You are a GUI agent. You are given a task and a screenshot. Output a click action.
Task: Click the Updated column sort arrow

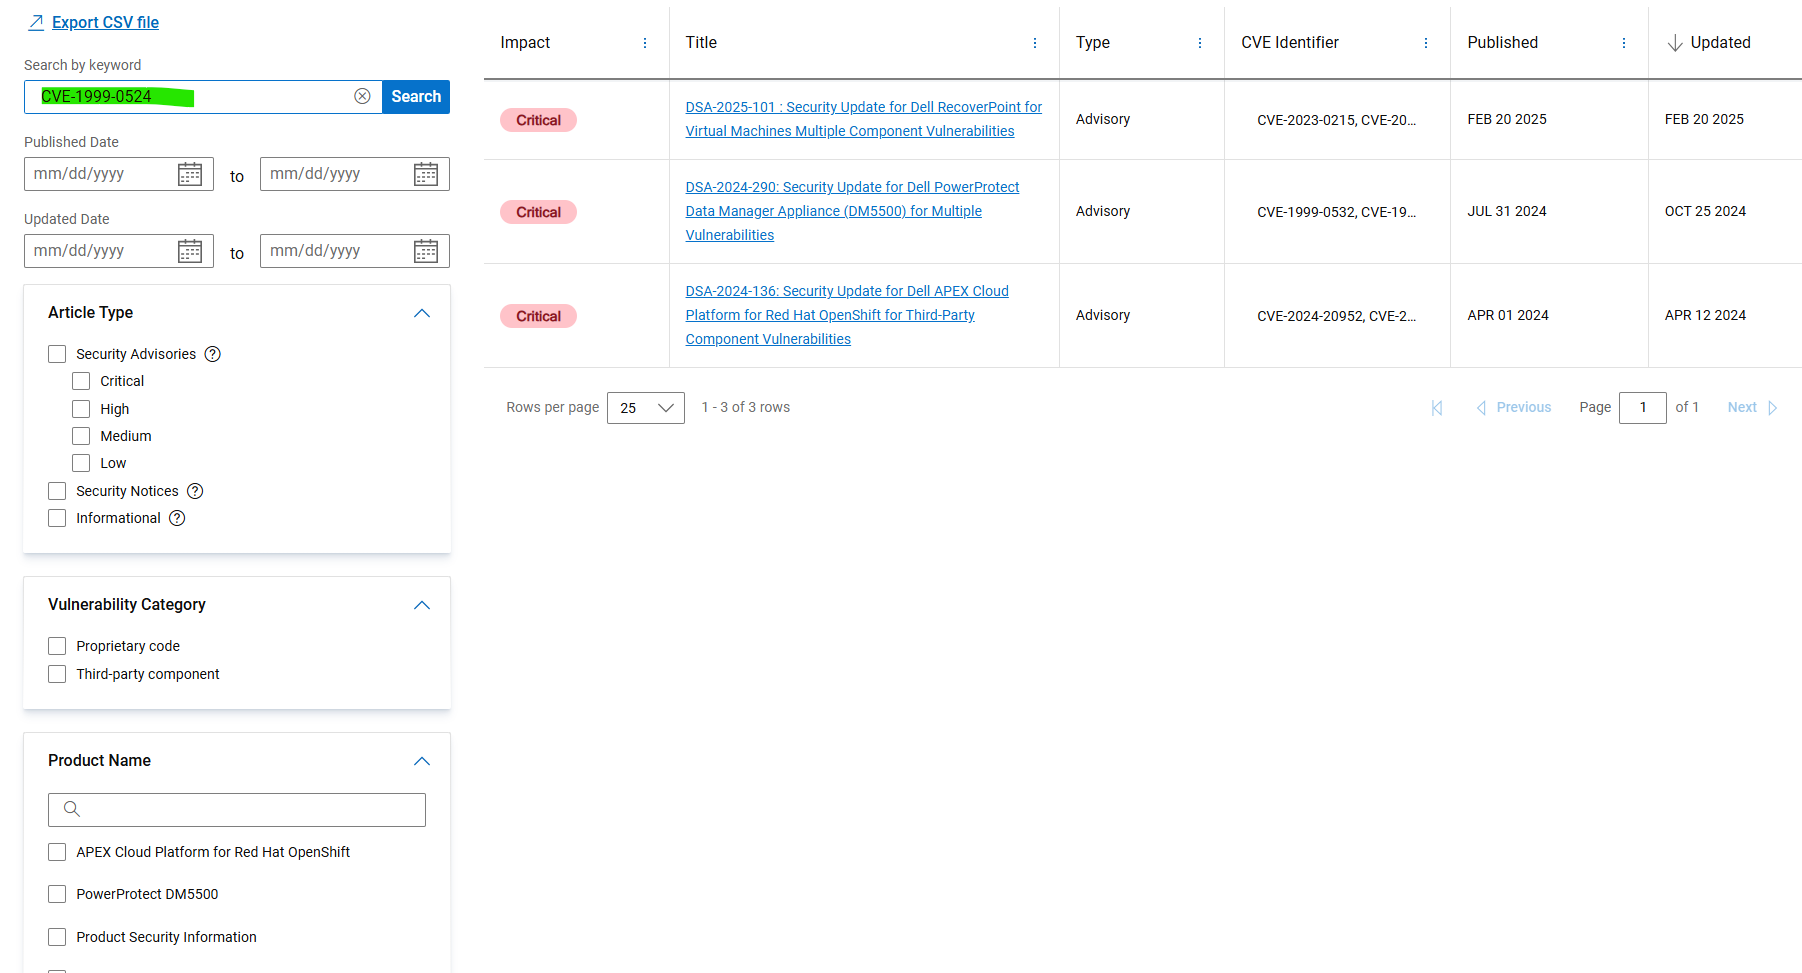click(x=1675, y=43)
